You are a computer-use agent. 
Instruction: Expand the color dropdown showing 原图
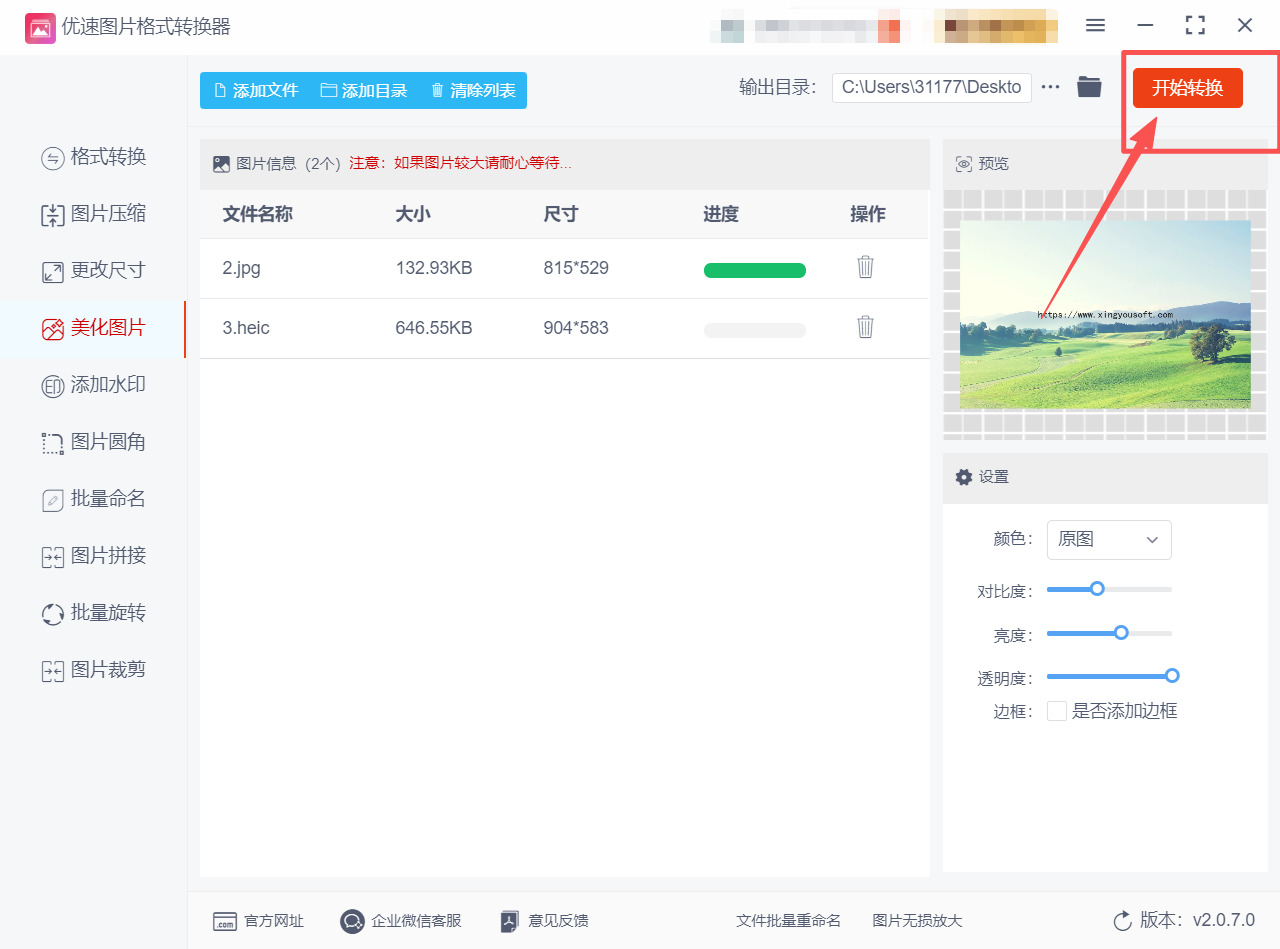[x=1108, y=540]
